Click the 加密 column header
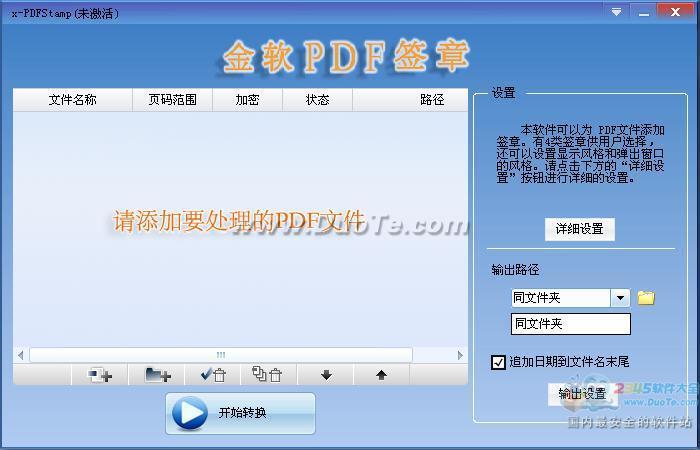 click(247, 100)
